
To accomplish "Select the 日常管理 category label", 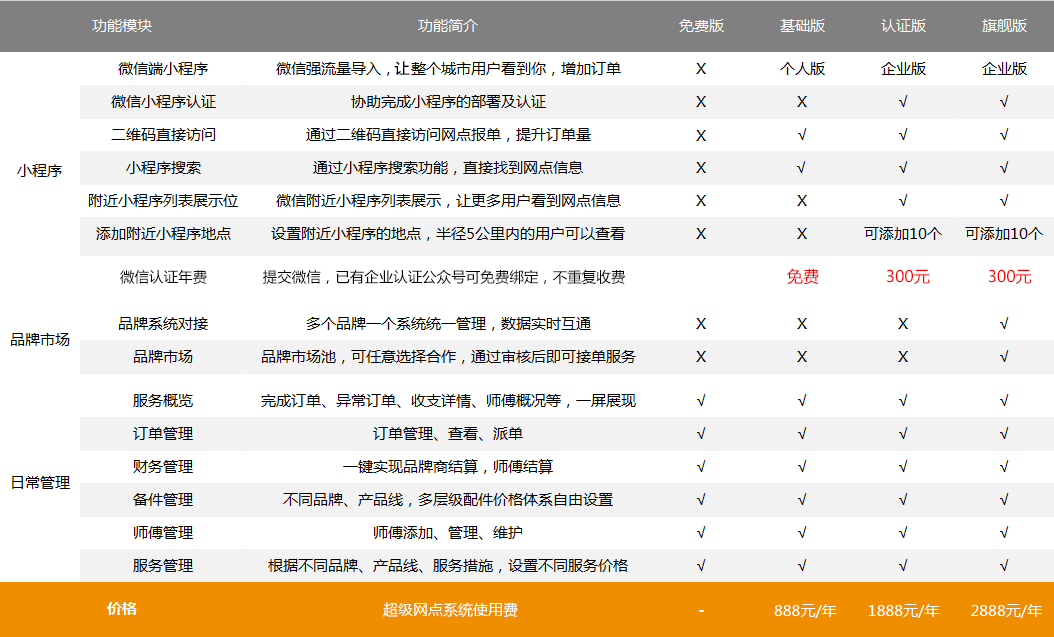I will tap(40, 483).
